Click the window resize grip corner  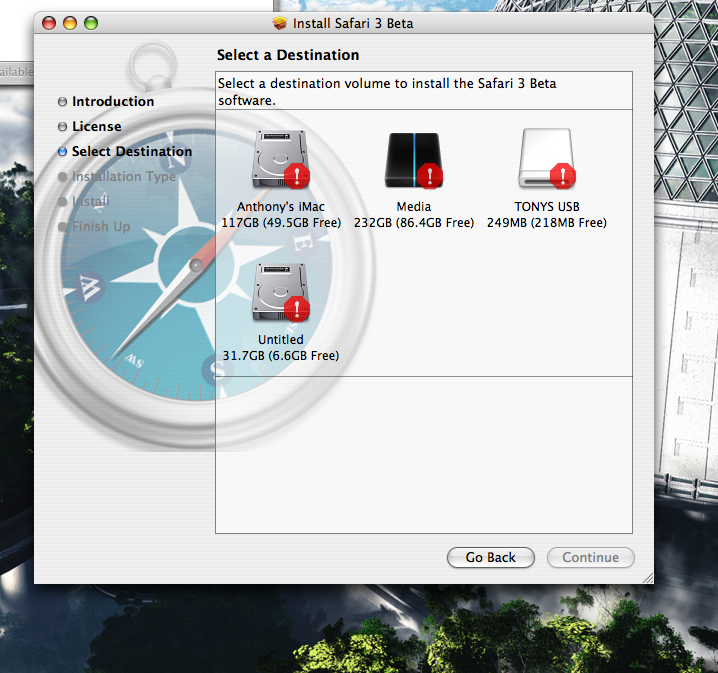(x=648, y=578)
